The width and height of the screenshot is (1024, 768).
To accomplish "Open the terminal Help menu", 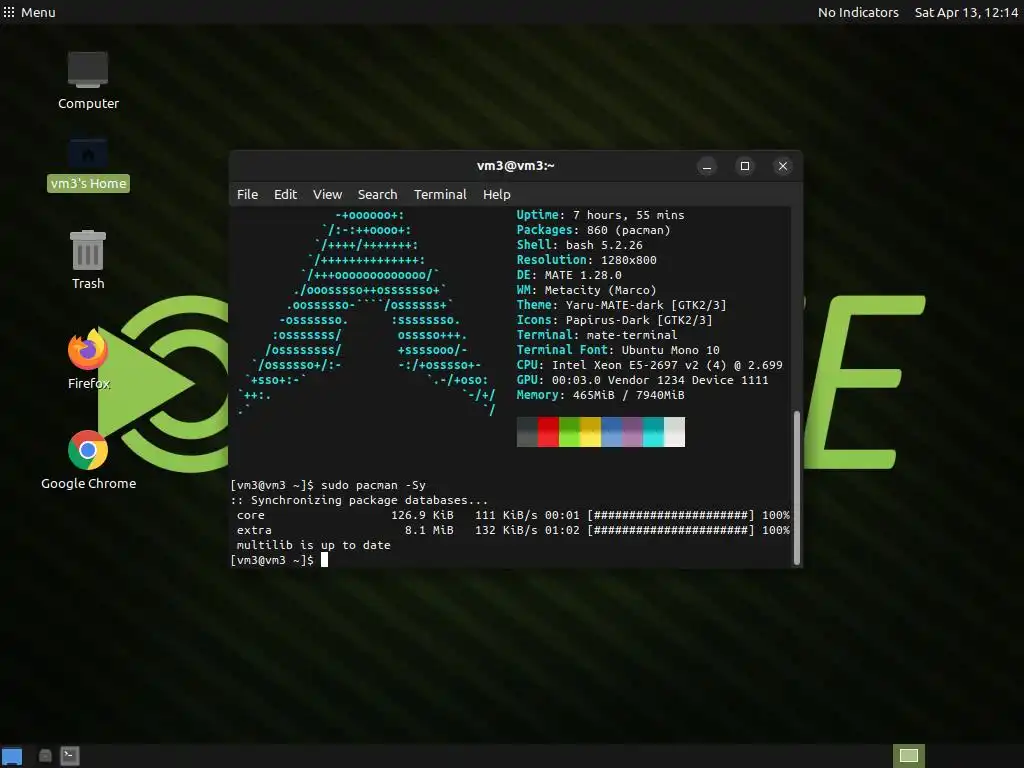I will [497, 195].
